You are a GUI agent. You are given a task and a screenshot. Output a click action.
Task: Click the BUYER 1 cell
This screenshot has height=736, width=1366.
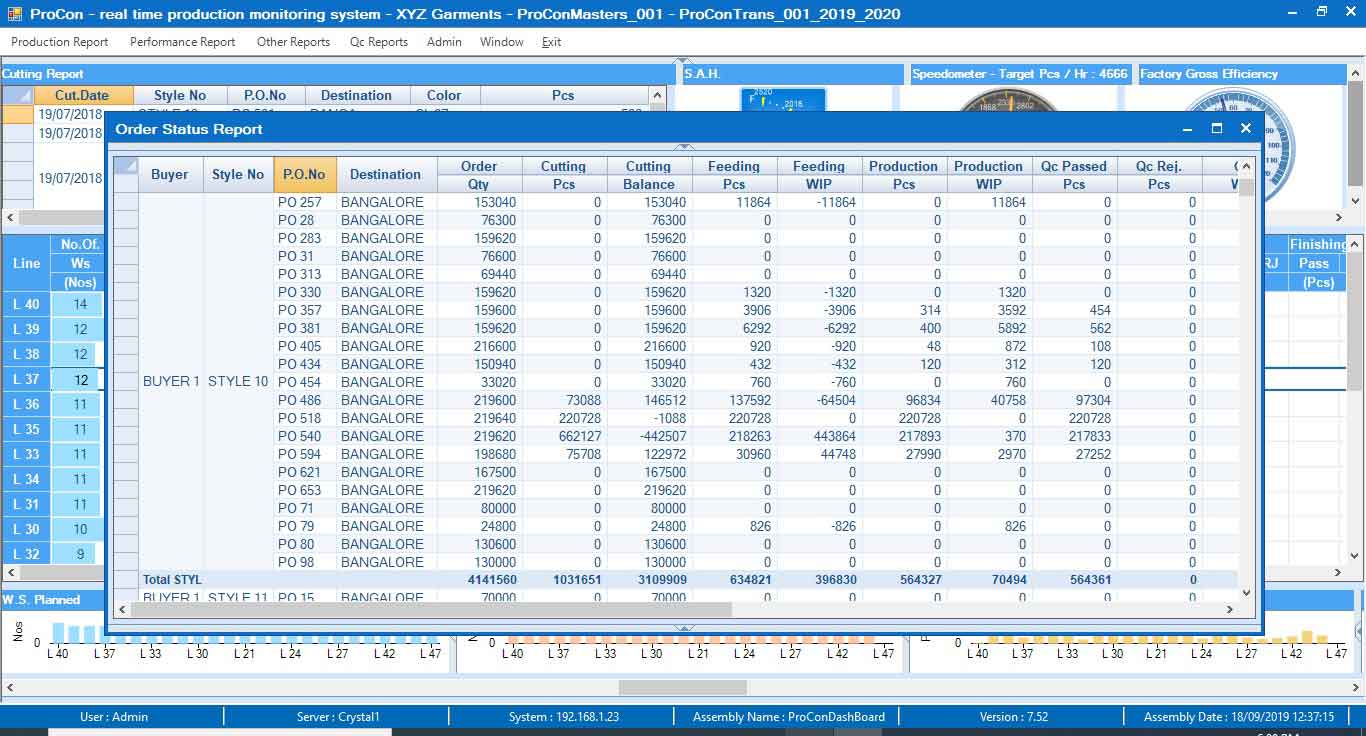[171, 381]
